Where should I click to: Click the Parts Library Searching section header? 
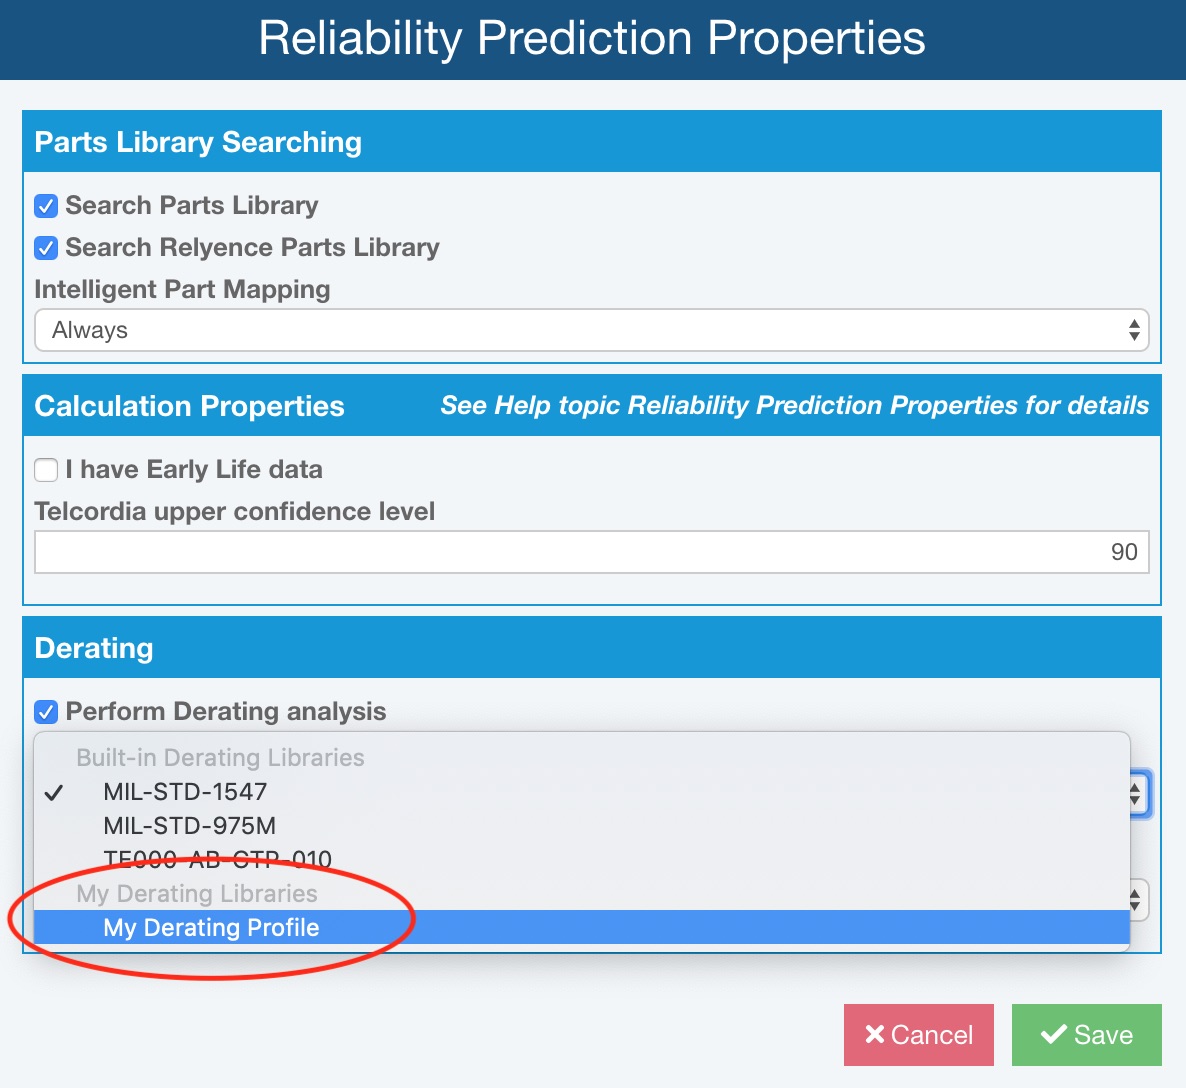[198, 142]
